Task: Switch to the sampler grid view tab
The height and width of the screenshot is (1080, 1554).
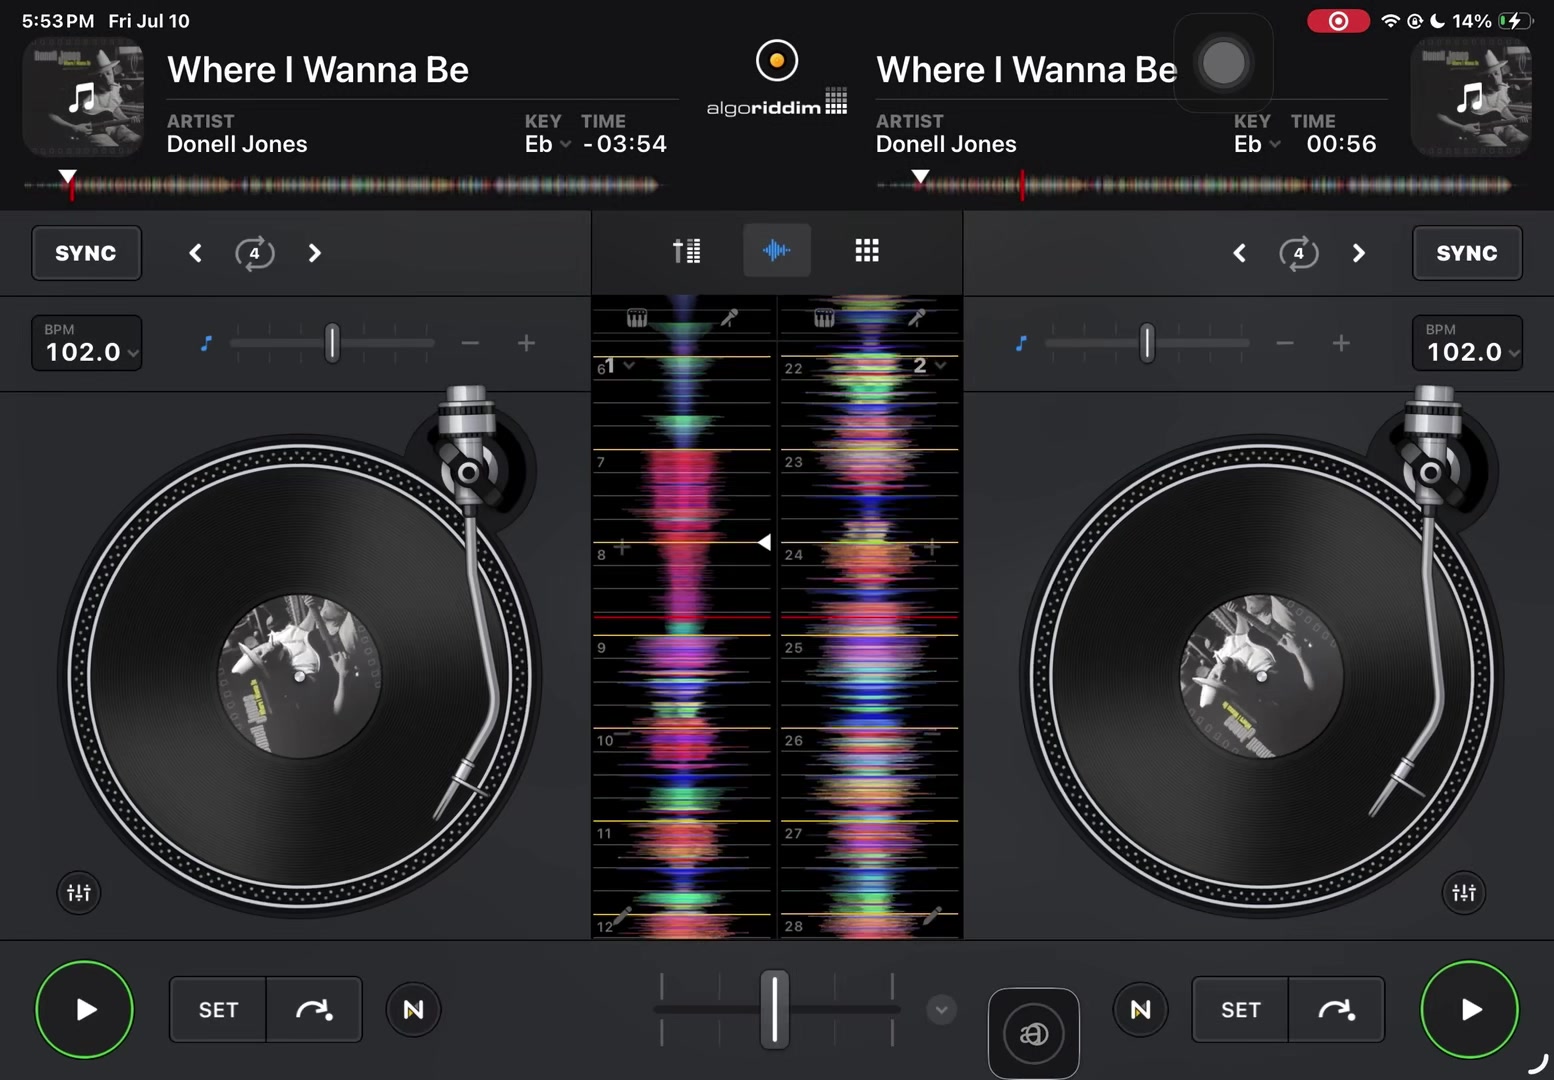Action: [x=867, y=251]
